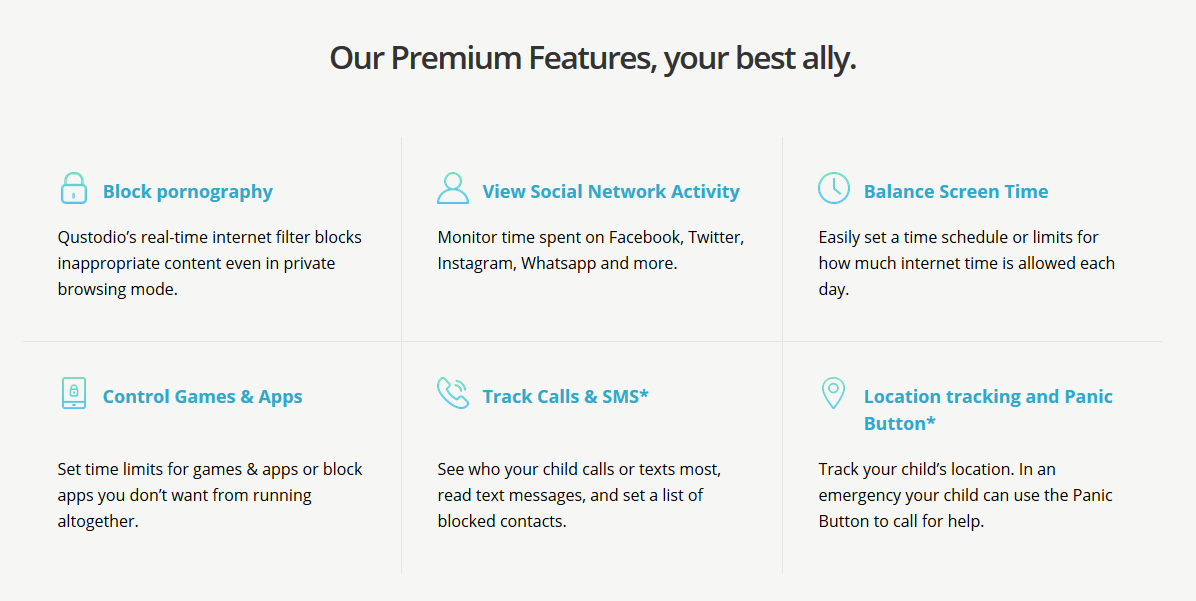Click the clock icon beside Balance Screen Time

coord(834,188)
